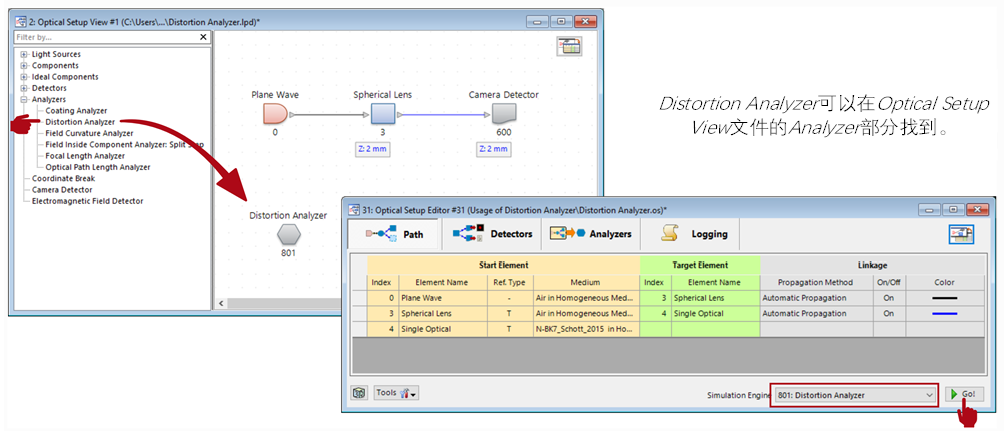Click the Z: 2 mm label under Spherical Lens
The width and height of the screenshot is (1004, 431).
[373, 149]
